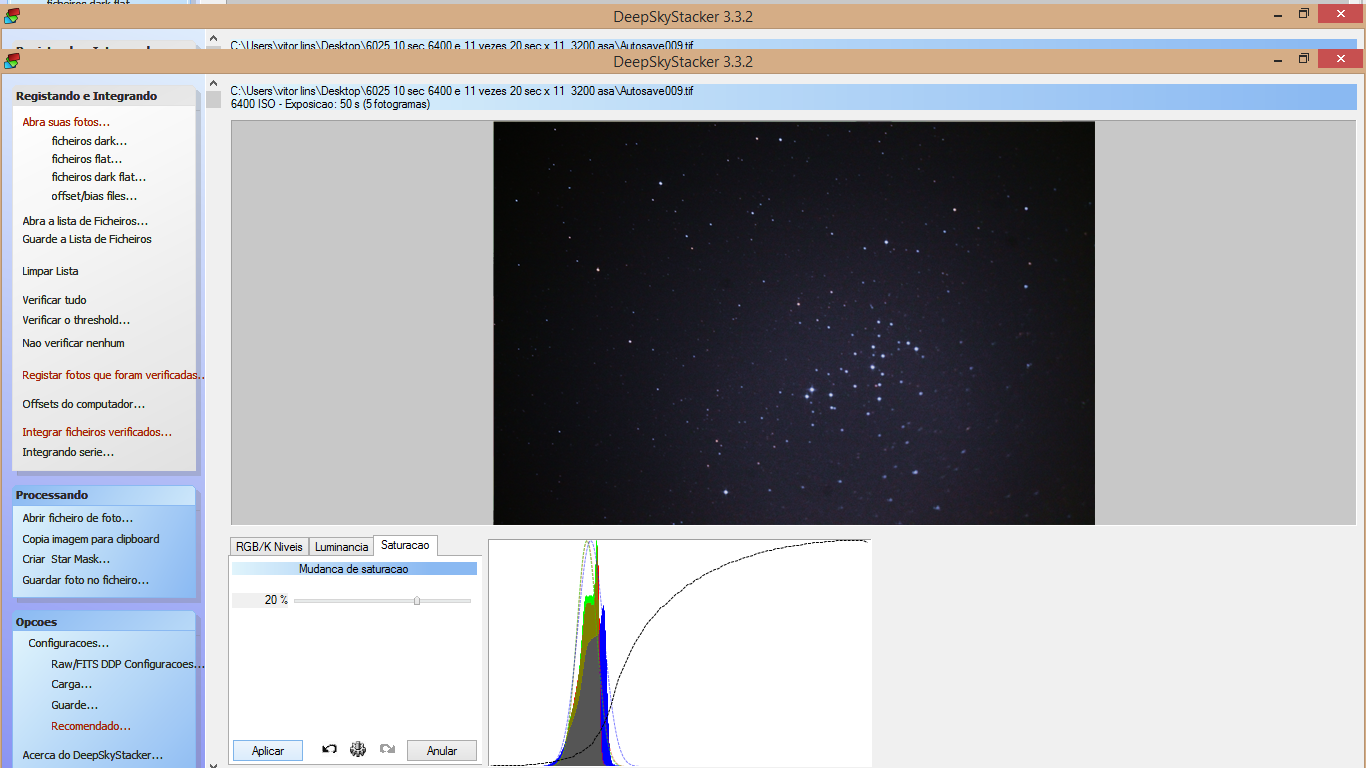Click the '6400 ISO - Exposicao: 50 s' info line
The image size is (1366, 768).
[x=330, y=104]
